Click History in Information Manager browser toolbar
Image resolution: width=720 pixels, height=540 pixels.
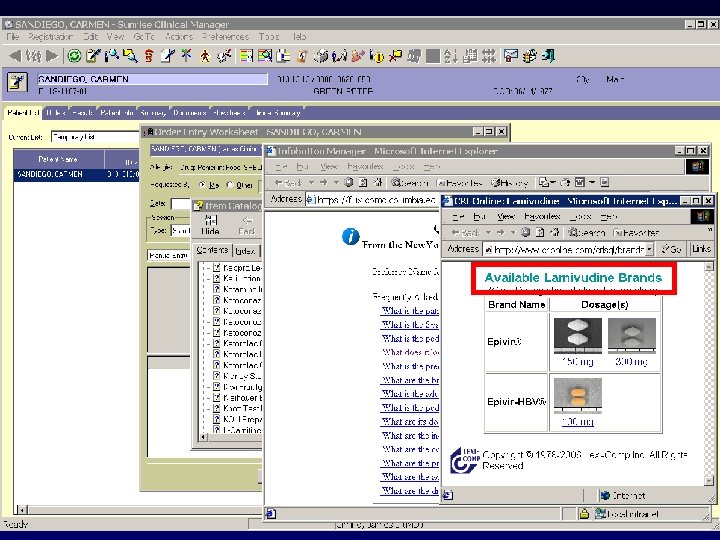510,183
